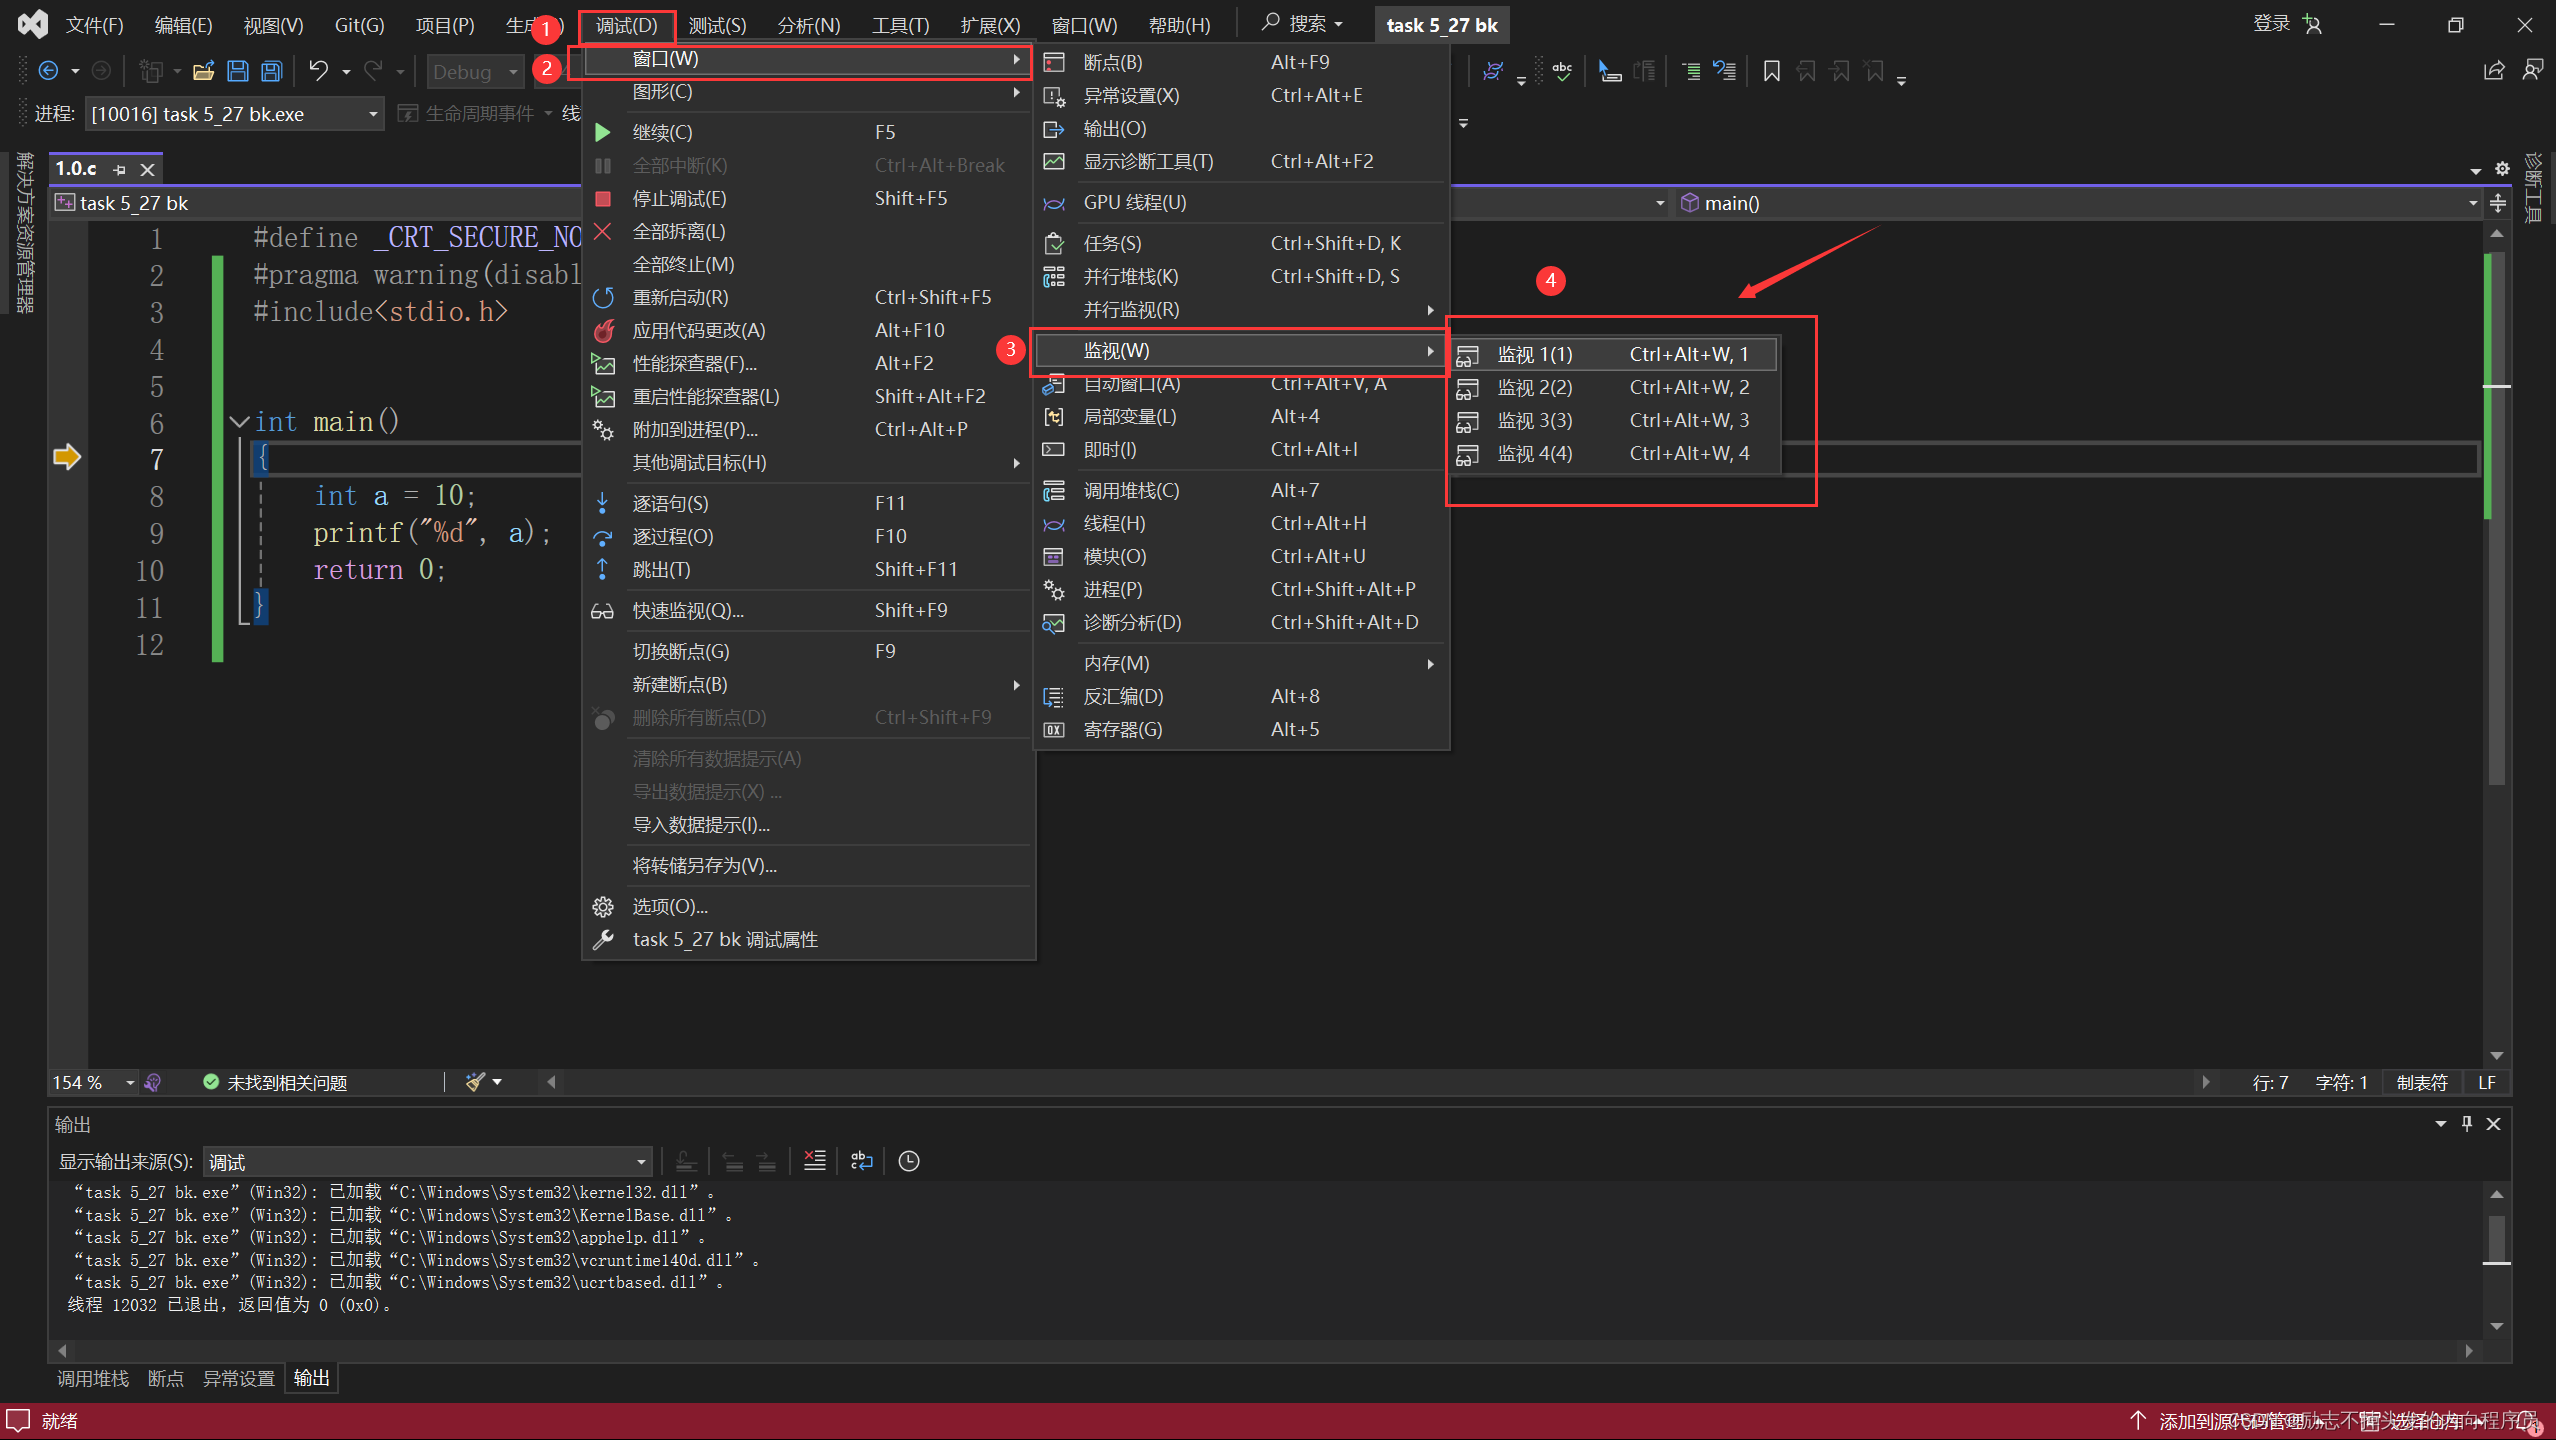Select 监视 2(2) watch window
Image resolution: width=2556 pixels, height=1440 pixels.
pos(1613,387)
